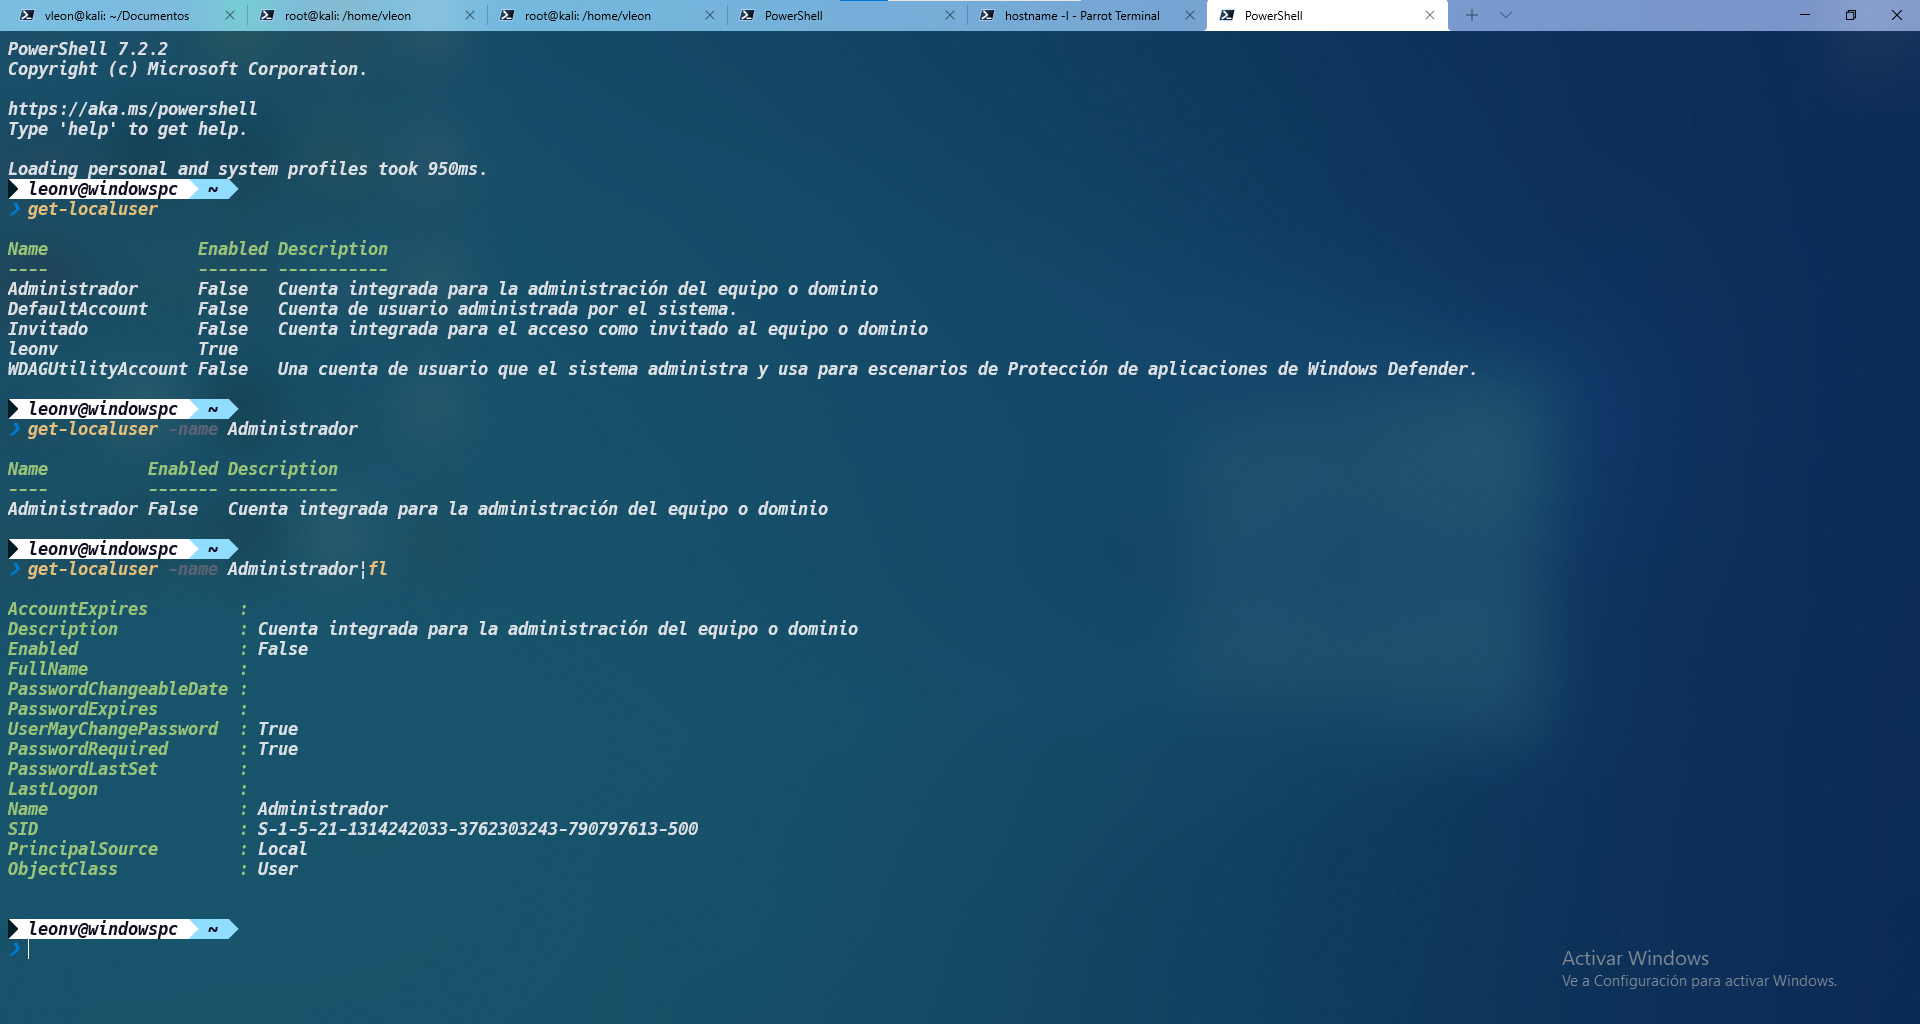Minimize the terminal window
Image resolution: width=1920 pixels, height=1024 pixels.
click(1804, 15)
